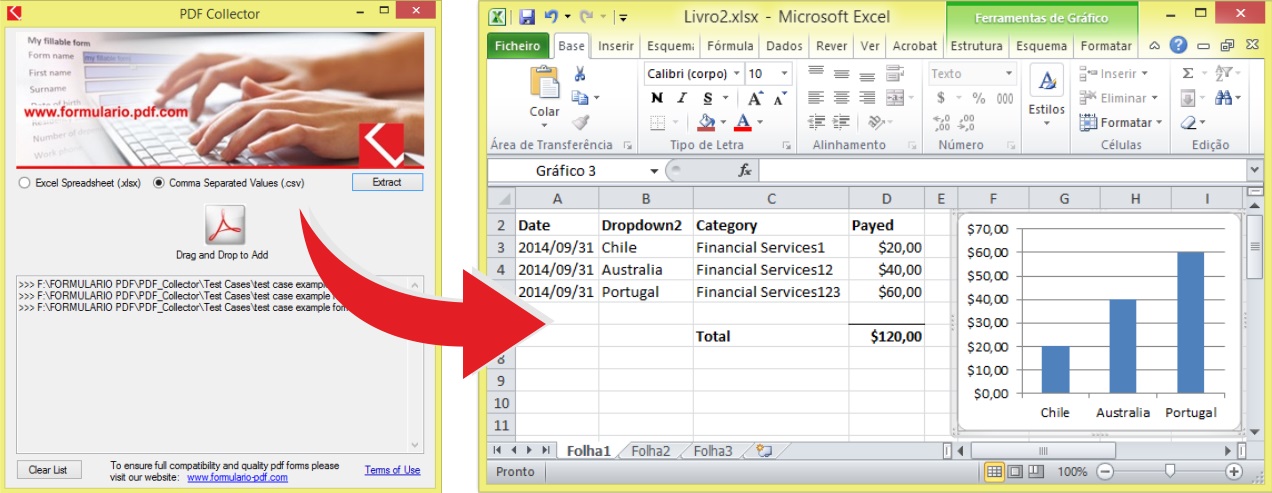Click the fill color bucket swatch
Screen dimensions: 1272x493
(x=706, y=122)
